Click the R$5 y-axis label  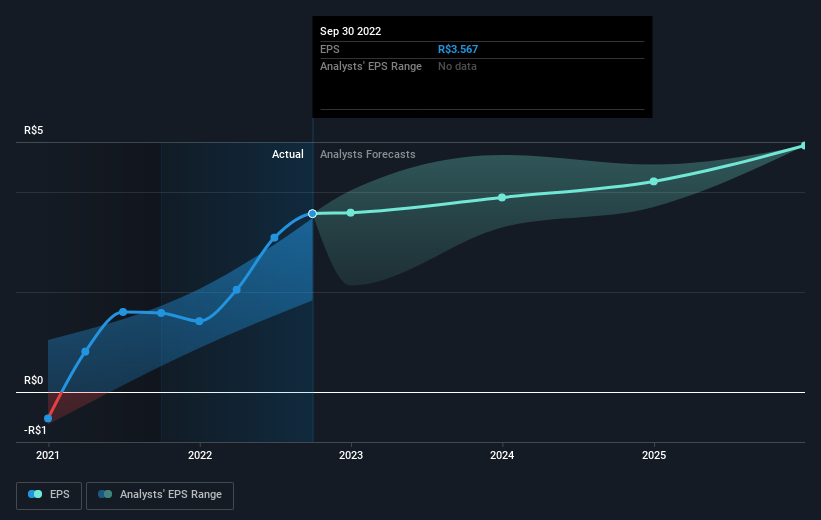[x=34, y=130]
